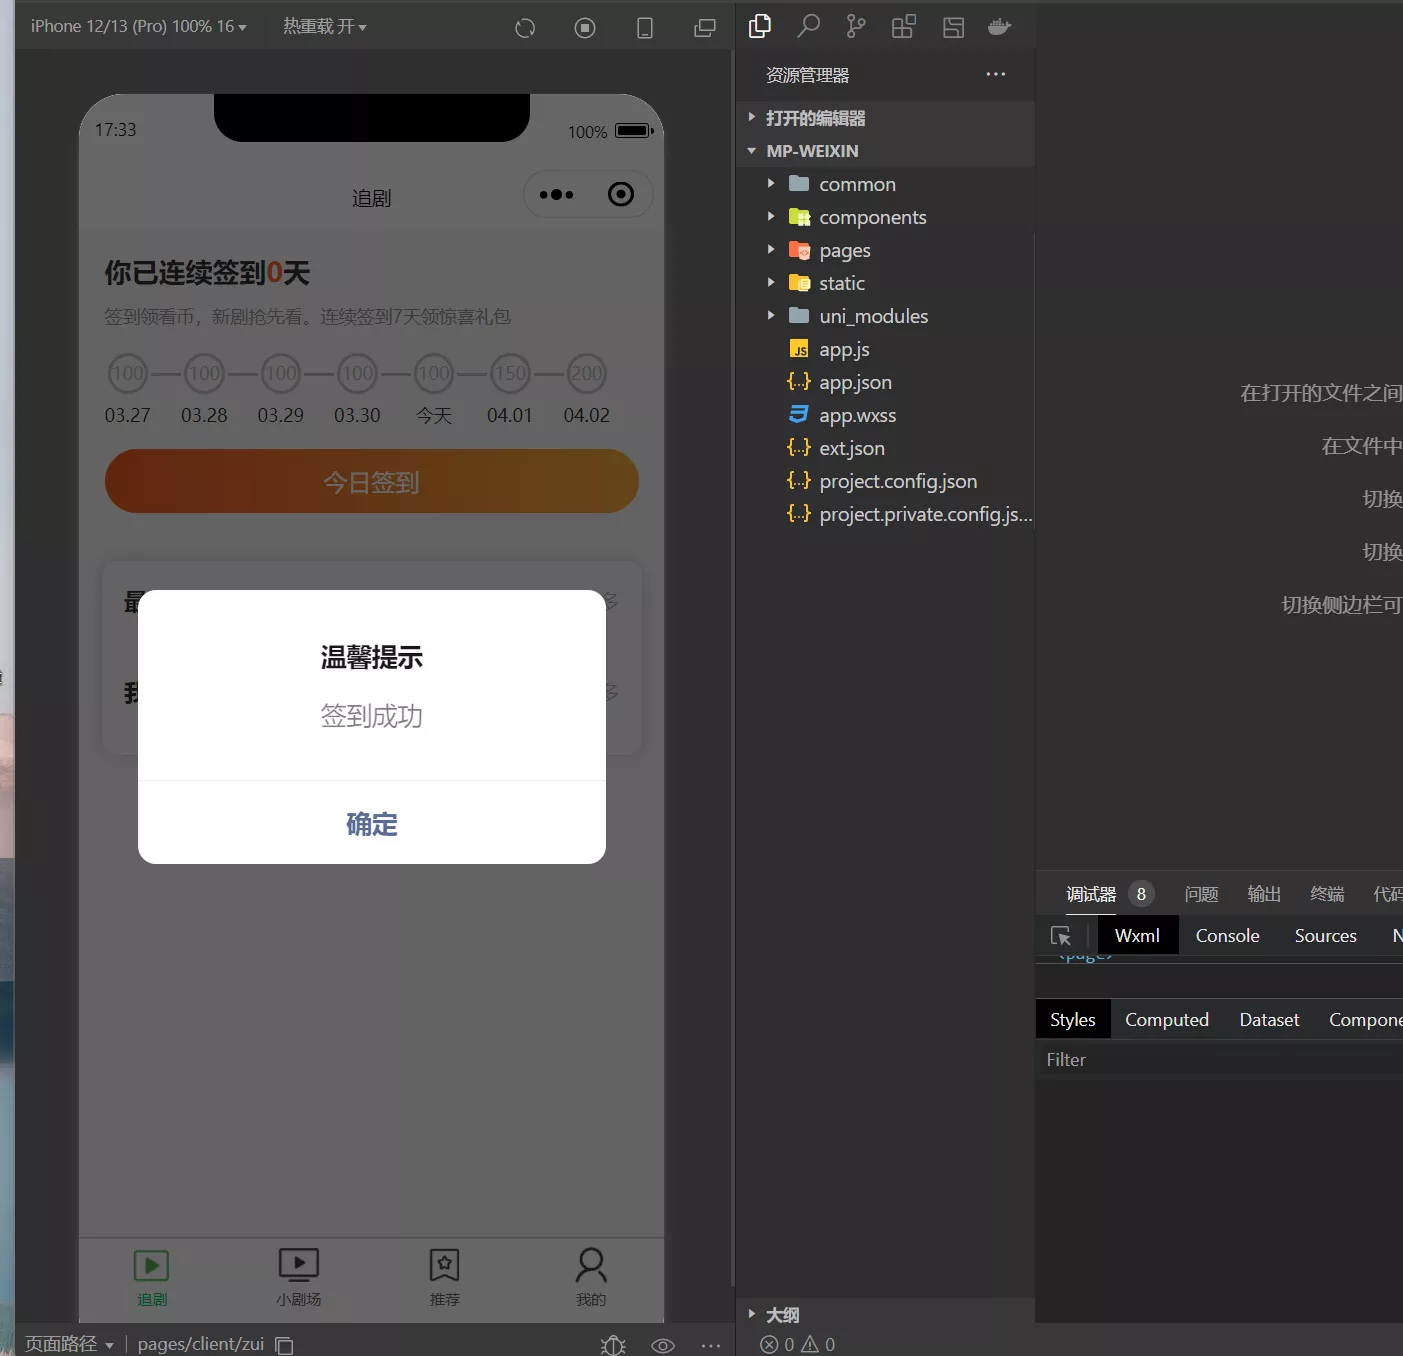Image resolution: width=1403 pixels, height=1356 pixels.
Task: Click the bug debug icon in status bar
Action: [x=613, y=1345]
